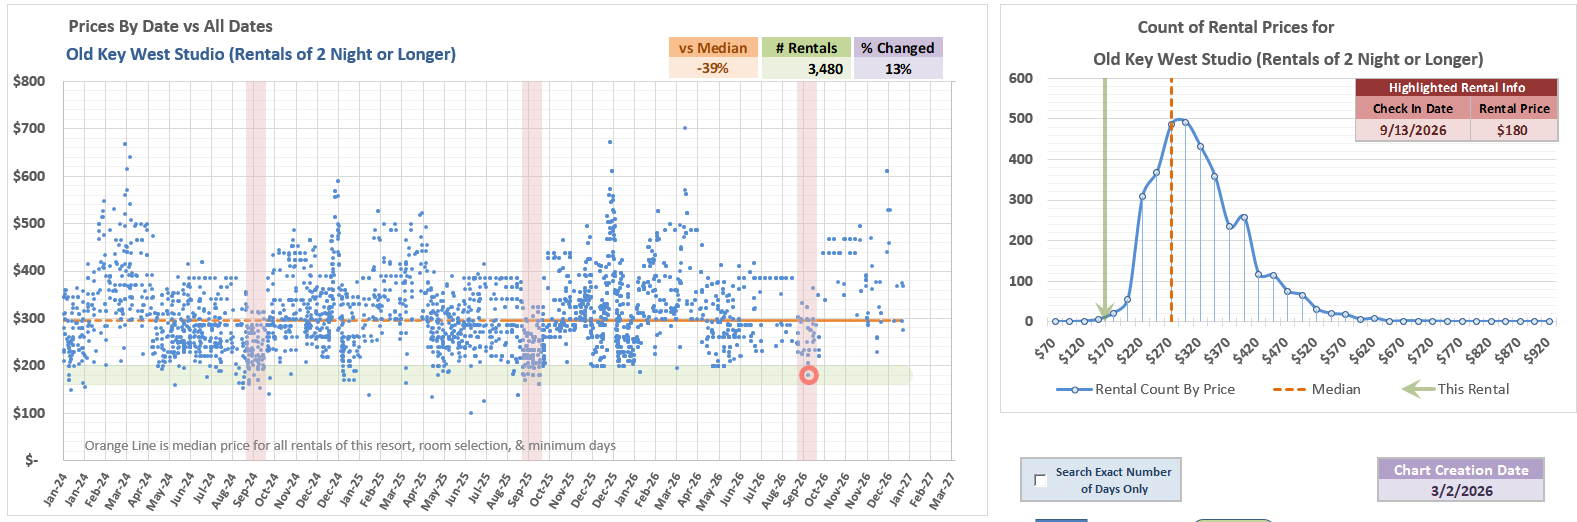This screenshot has height=522, width=1577.
Task: Click the Highlighted Rental Info header
Action: pos(1456,88)
